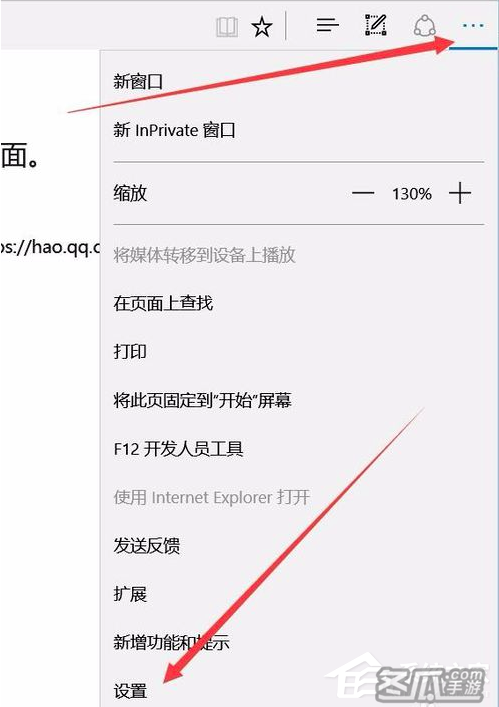Make a web note with pen icon
This screenshot has height=707, width=499.
pos(375,25)
